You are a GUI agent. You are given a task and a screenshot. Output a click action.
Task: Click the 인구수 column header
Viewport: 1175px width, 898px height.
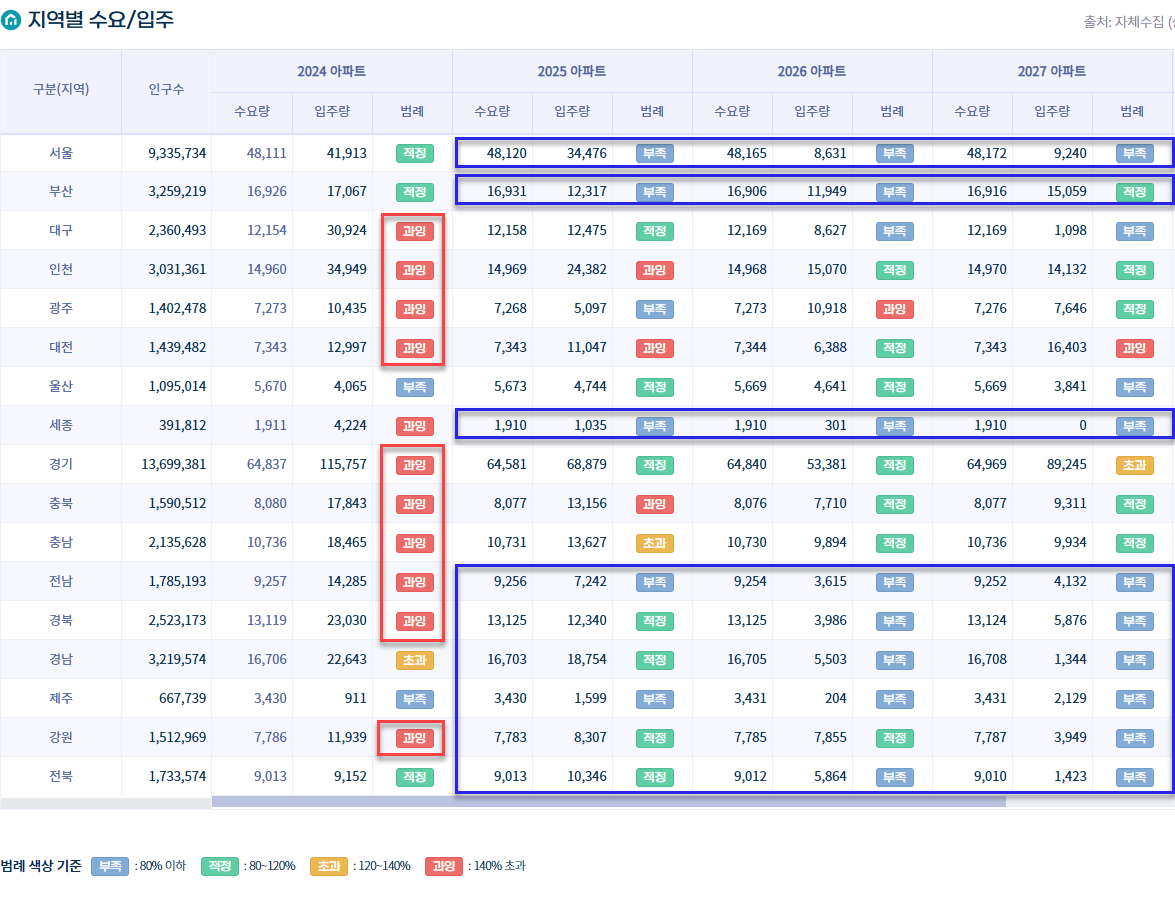point(166,89)
